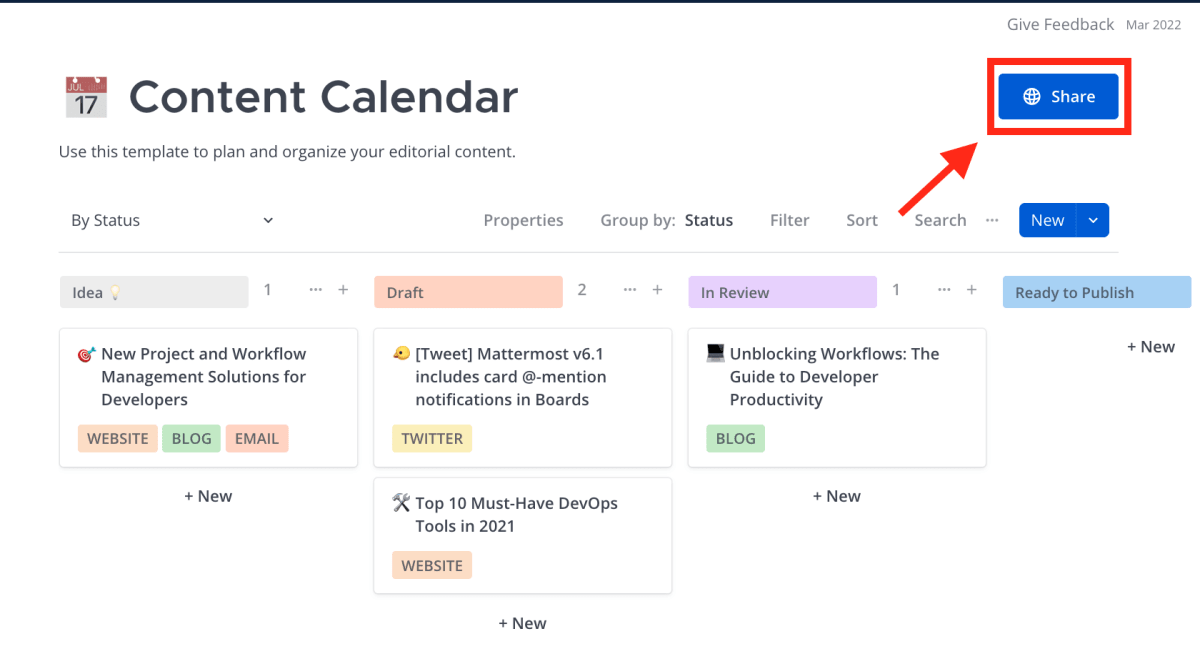
Task: Click the Give Feedback link
Action: 1060,25
